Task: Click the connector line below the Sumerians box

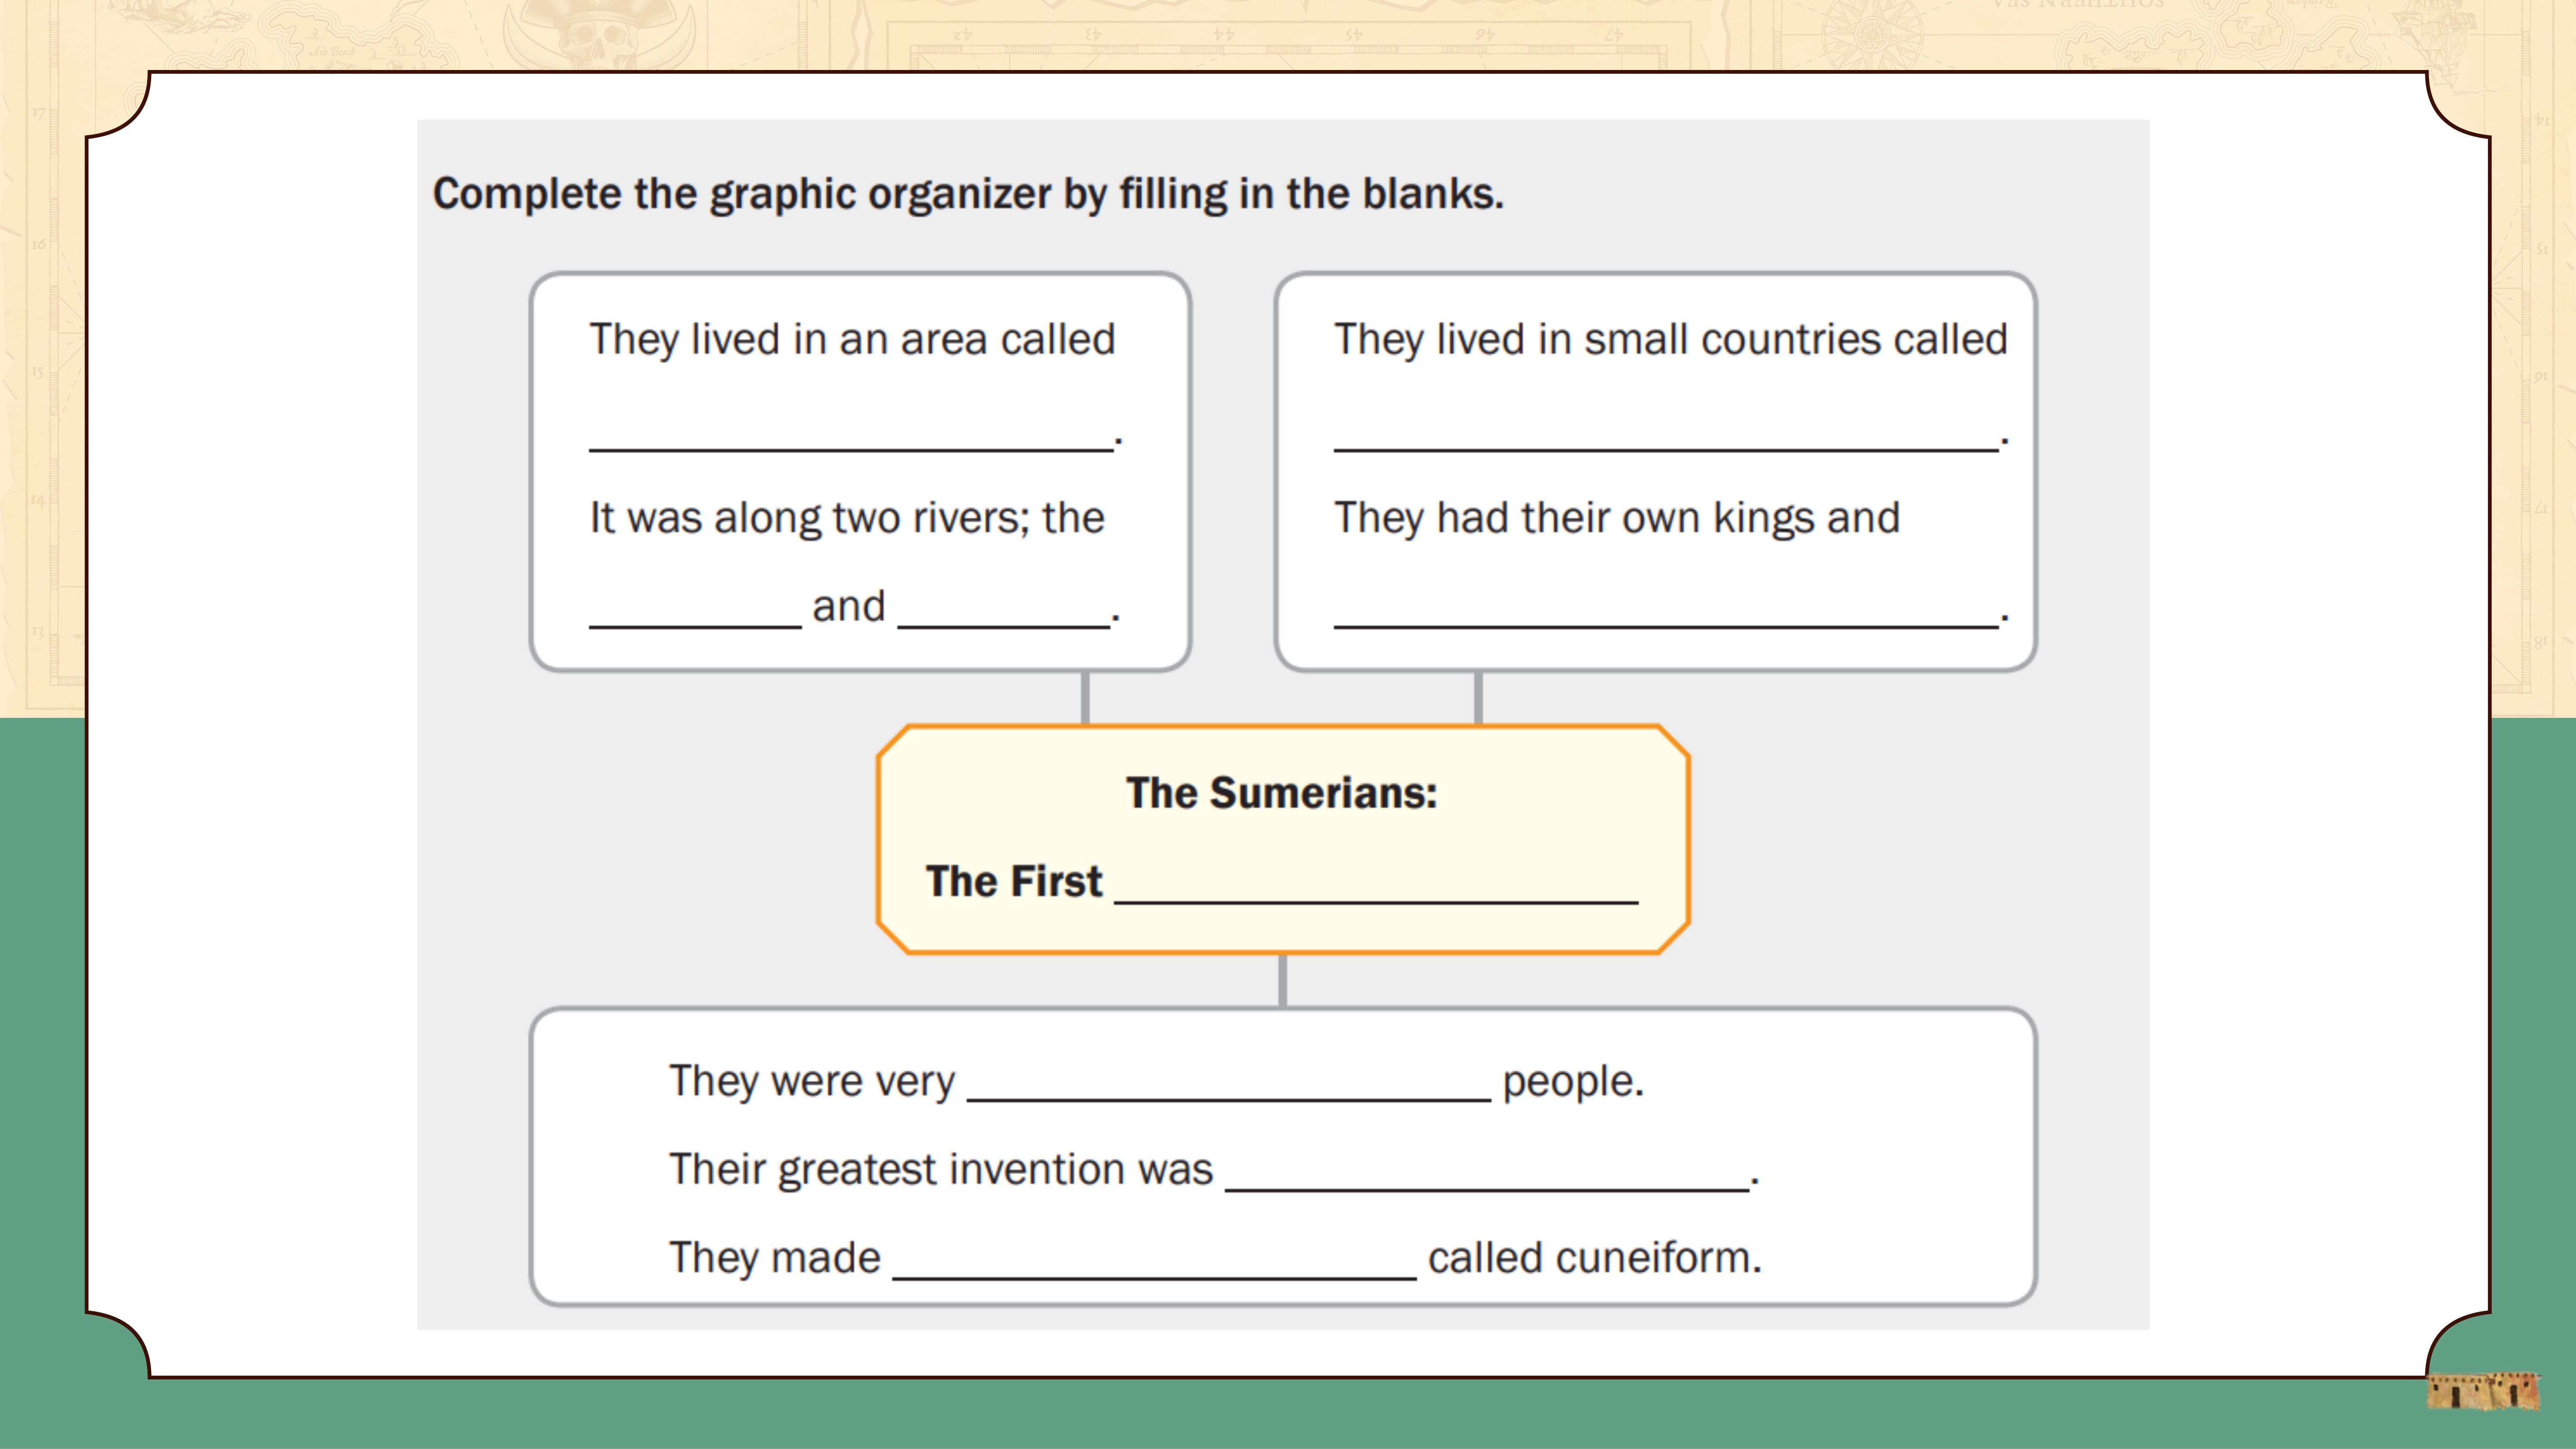Action: click(x=1283, y=981)
